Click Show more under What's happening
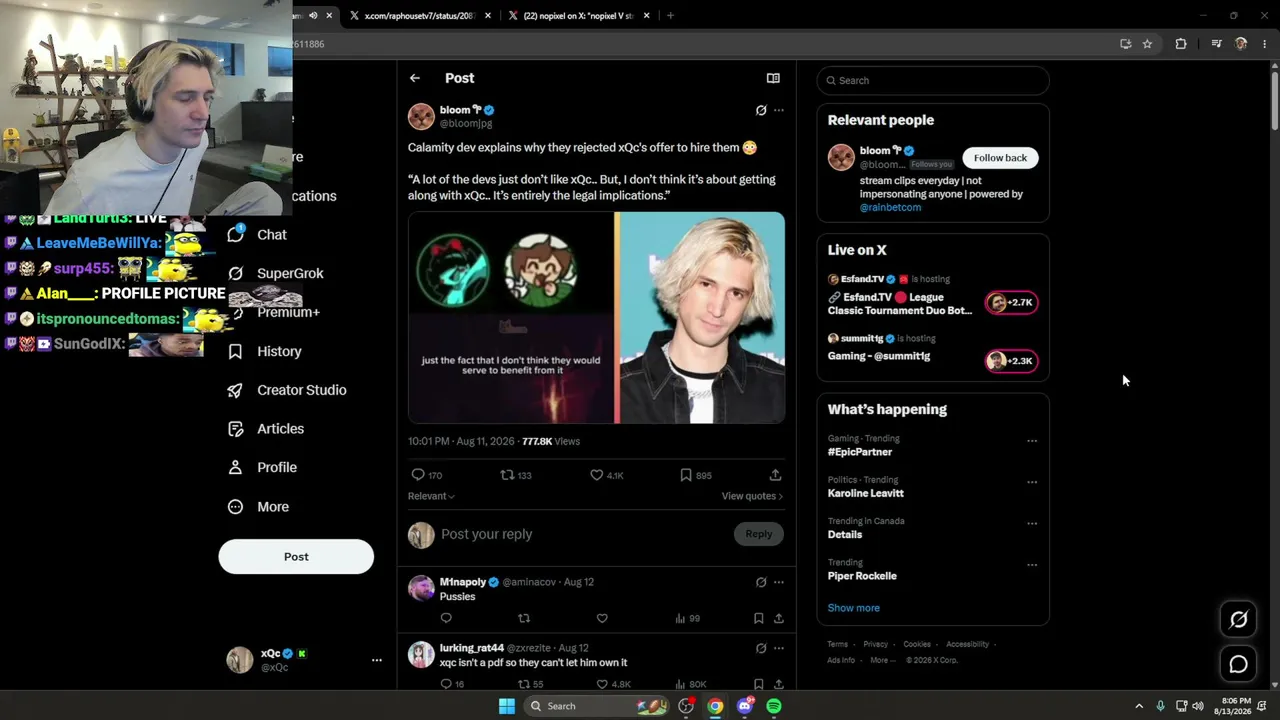The image size is (1280, 720). point(854,608)
